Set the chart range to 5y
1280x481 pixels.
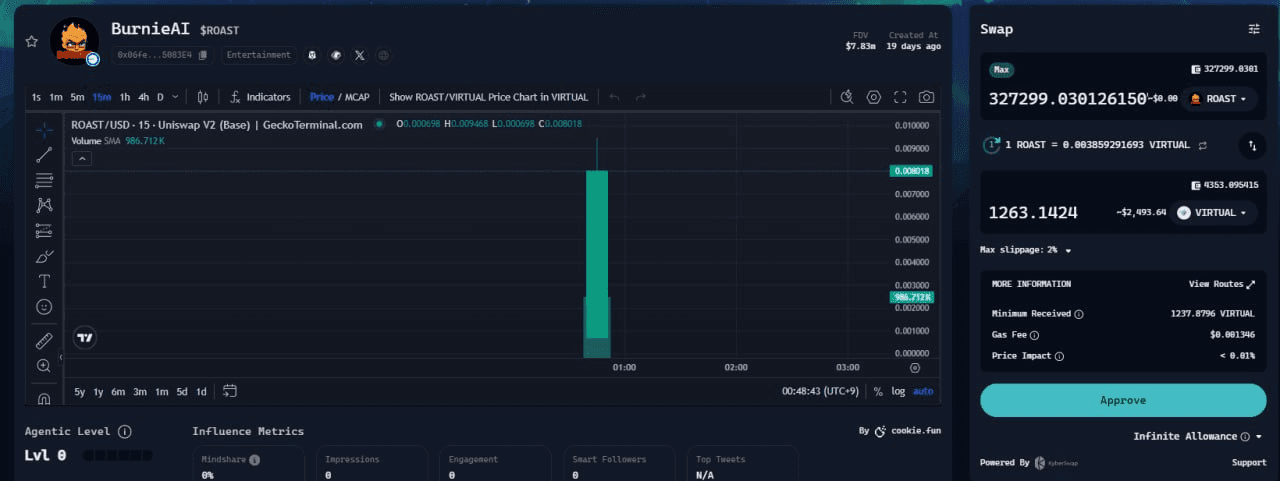click(80, 391)
